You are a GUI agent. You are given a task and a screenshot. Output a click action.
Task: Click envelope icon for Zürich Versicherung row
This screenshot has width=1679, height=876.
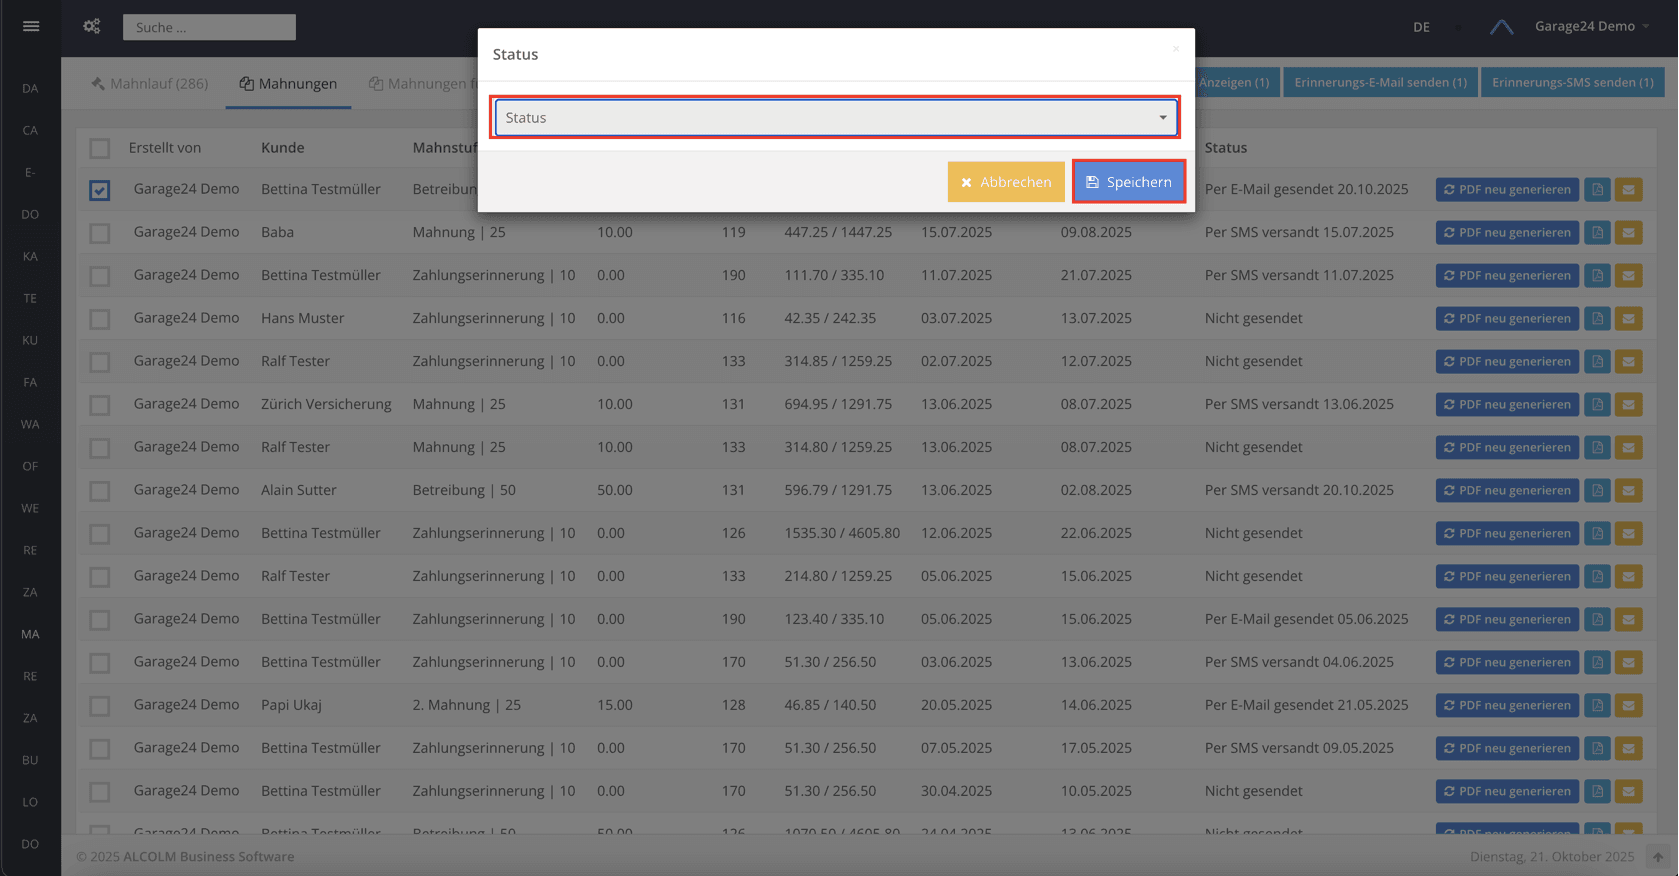(1628, 405)
